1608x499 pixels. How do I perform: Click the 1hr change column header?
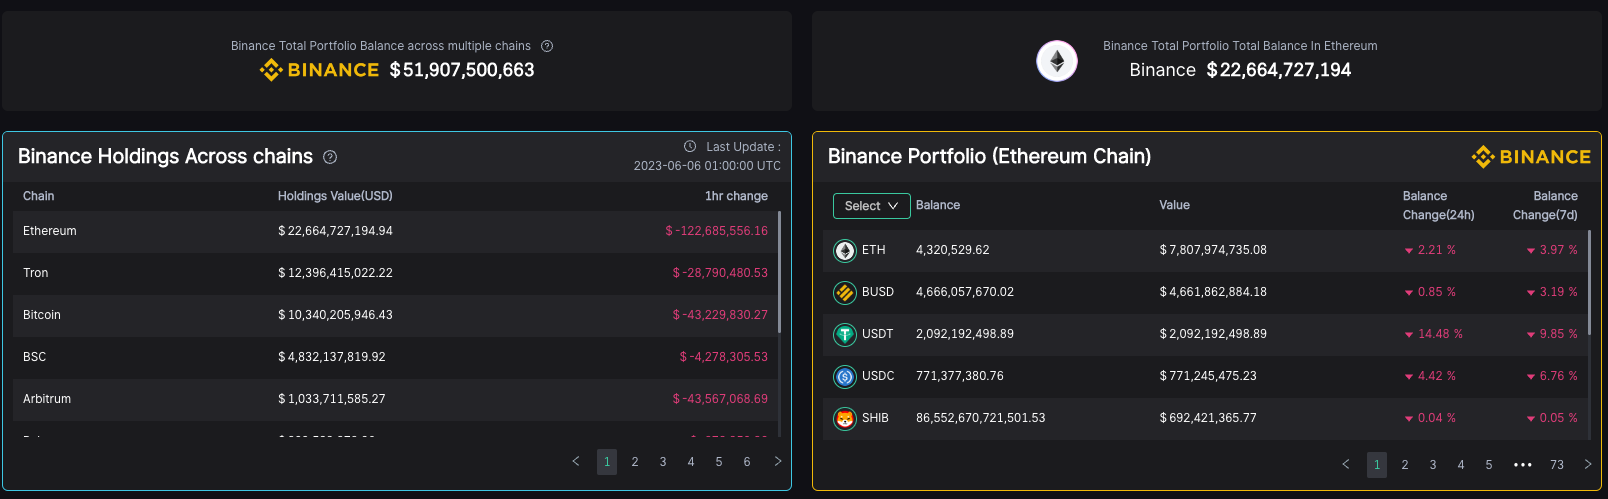[x=736, y=196]
